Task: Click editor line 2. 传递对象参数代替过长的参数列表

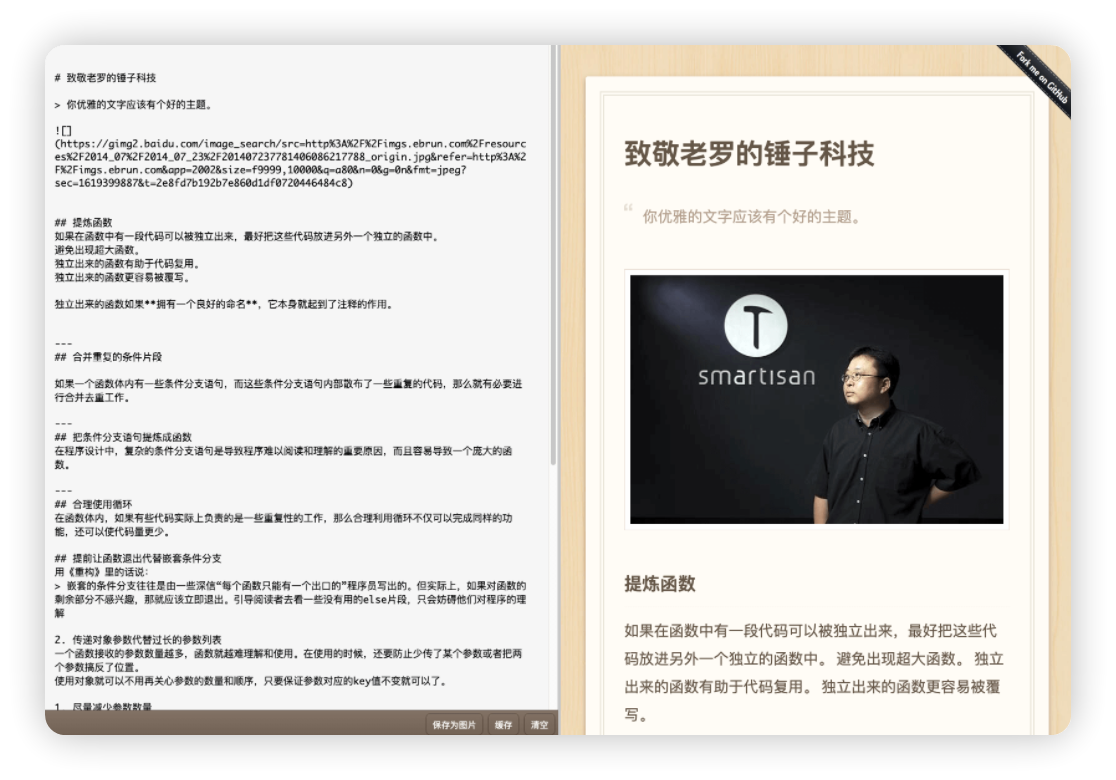Action: pyautogui.click(x=138, y=639)
